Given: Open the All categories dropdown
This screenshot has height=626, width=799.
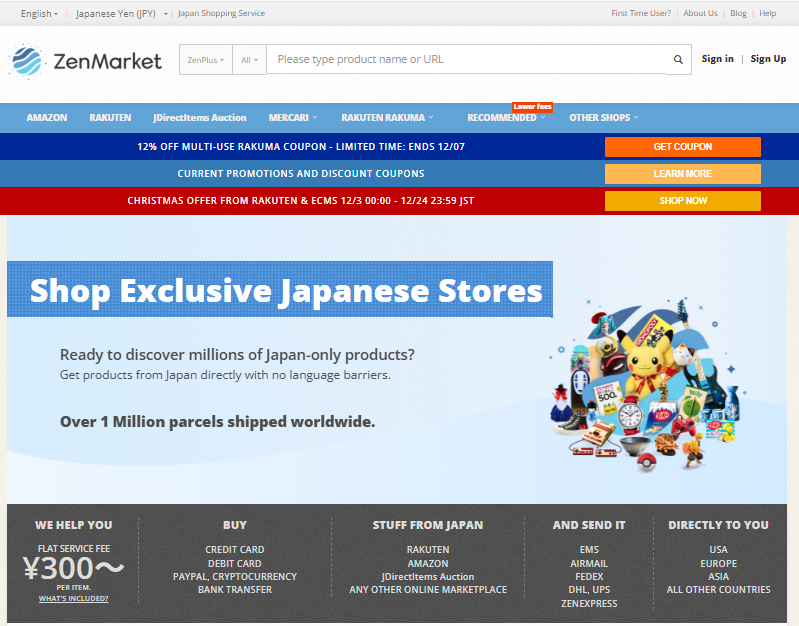Looking at the screenshot, I should click(x=249, y=60).
